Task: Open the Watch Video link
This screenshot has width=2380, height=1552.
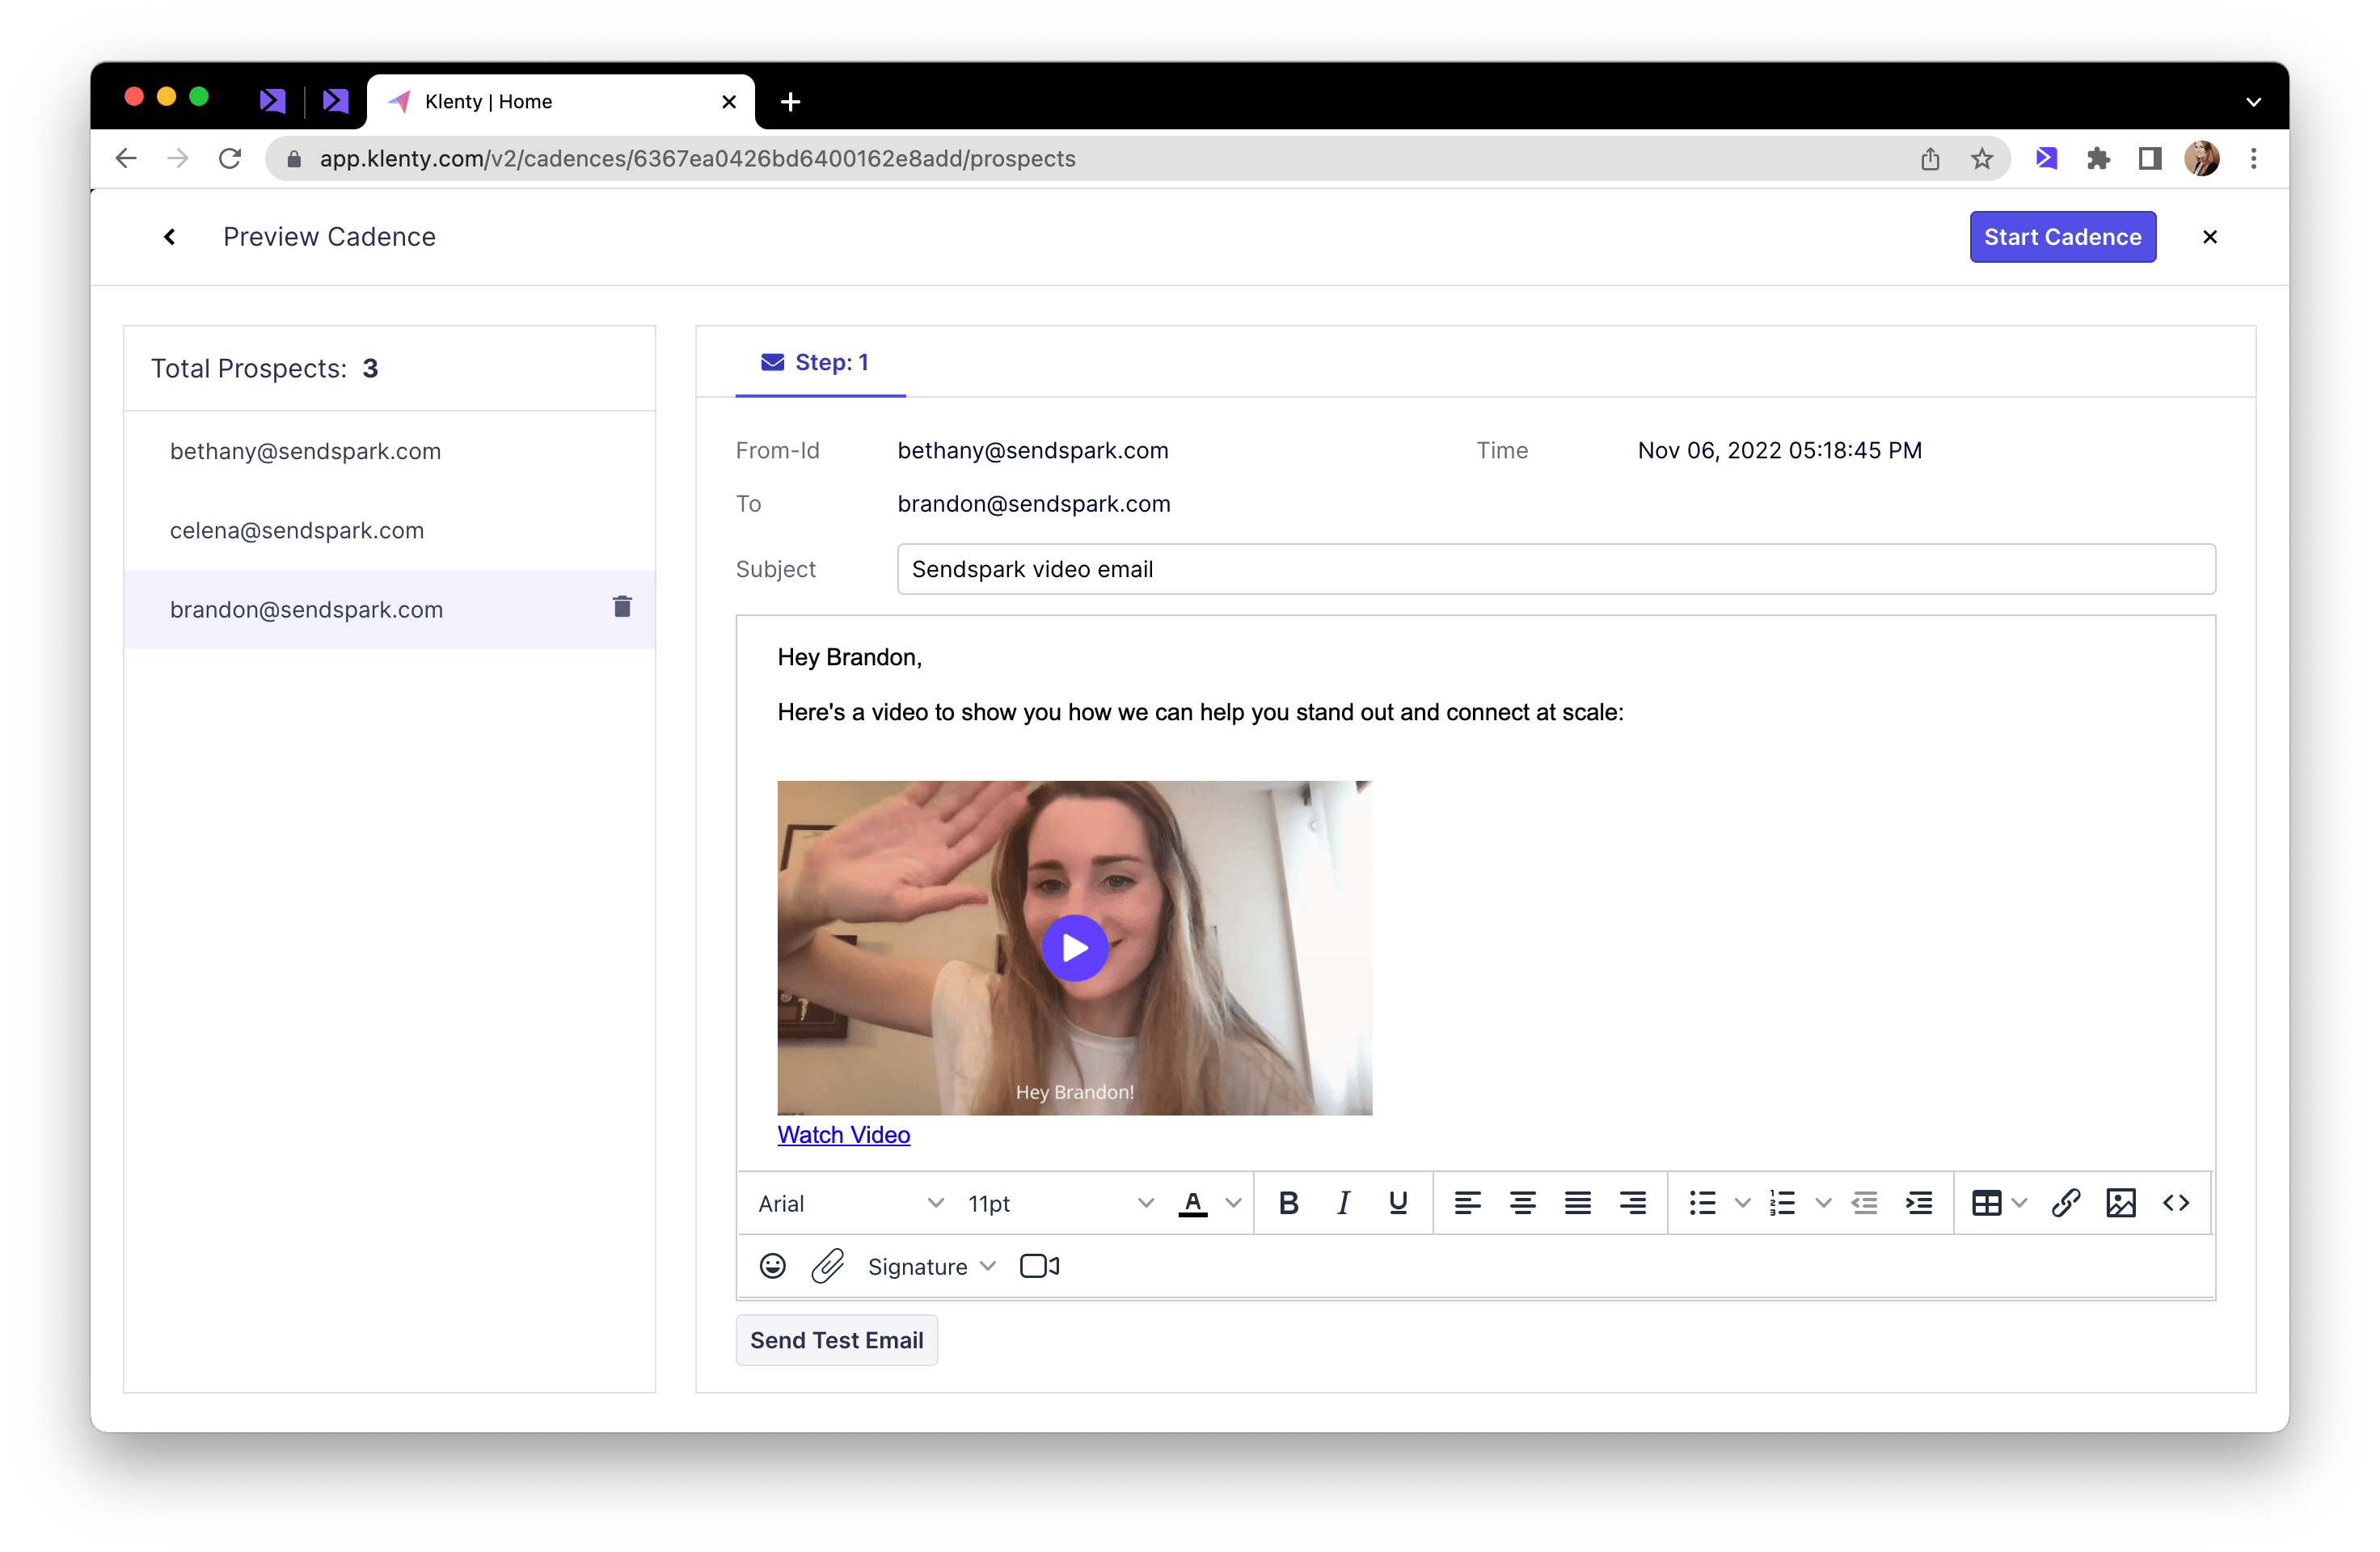Action: coord(843,1134)
